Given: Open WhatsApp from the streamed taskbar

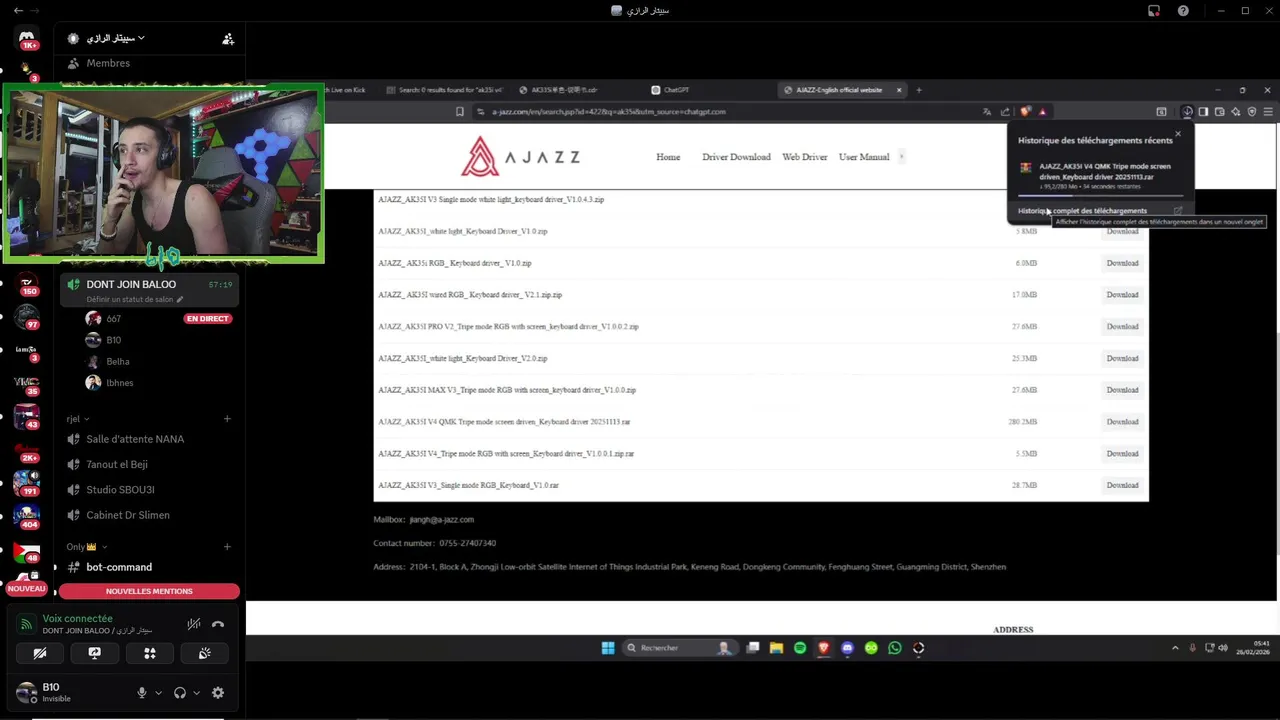Looking at the screenshot, I should point(895,648).
